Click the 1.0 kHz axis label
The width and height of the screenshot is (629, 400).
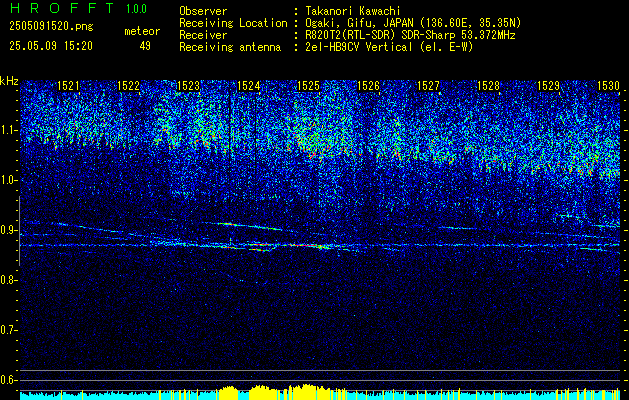click(9, 181)
